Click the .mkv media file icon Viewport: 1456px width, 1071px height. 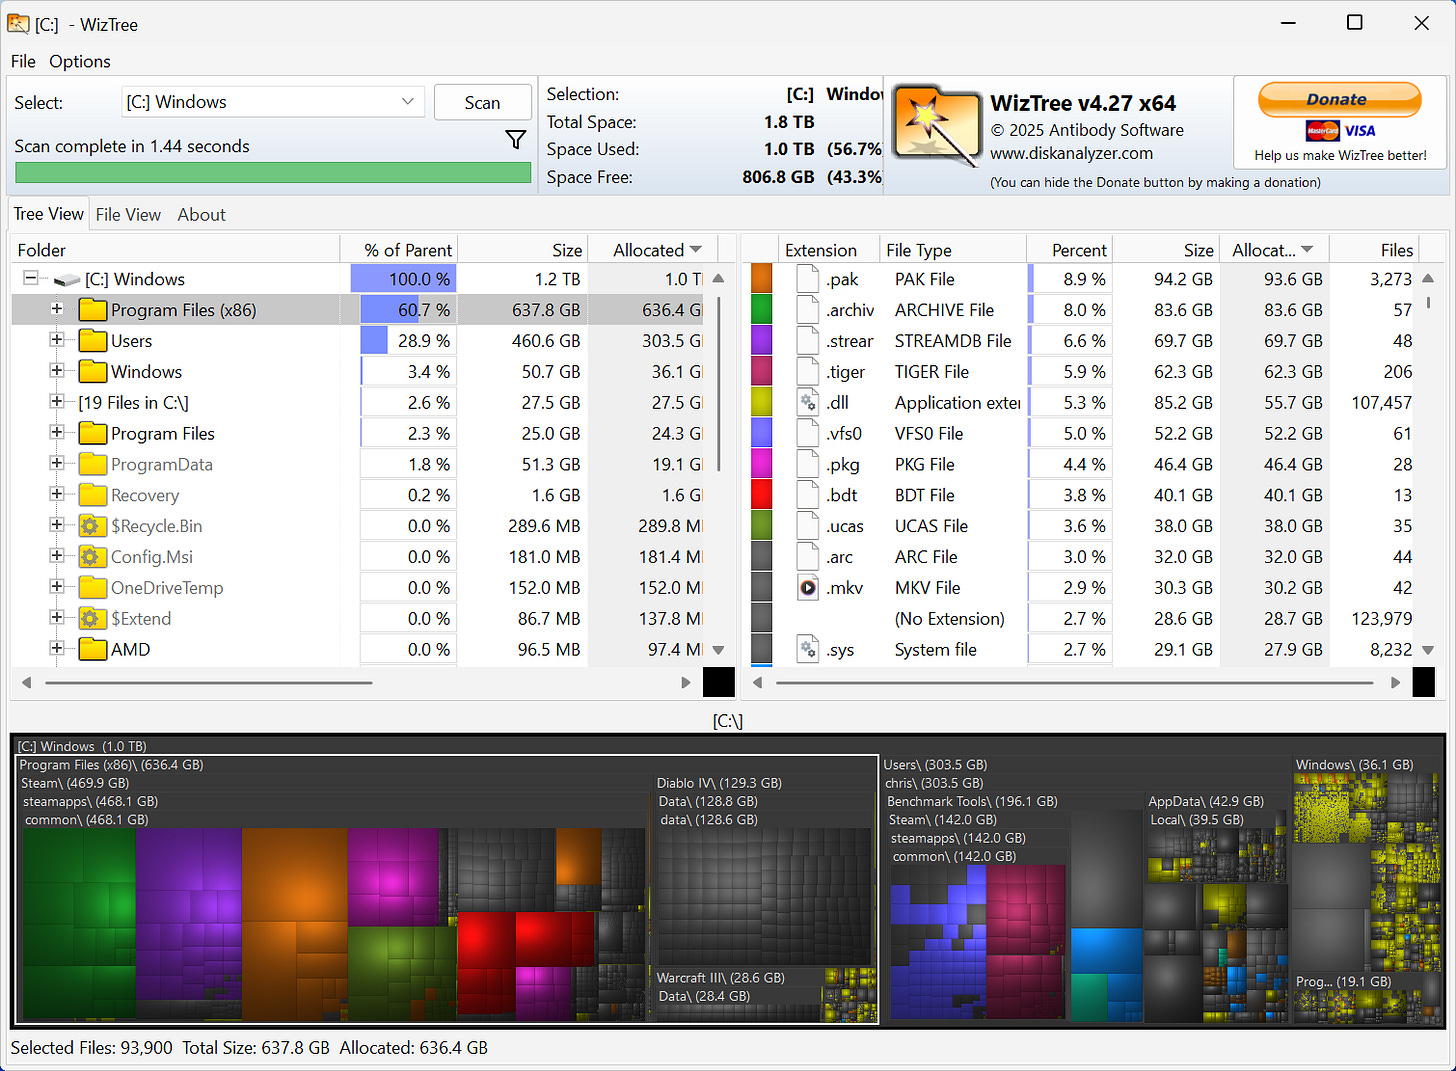(x=808, y=588)
